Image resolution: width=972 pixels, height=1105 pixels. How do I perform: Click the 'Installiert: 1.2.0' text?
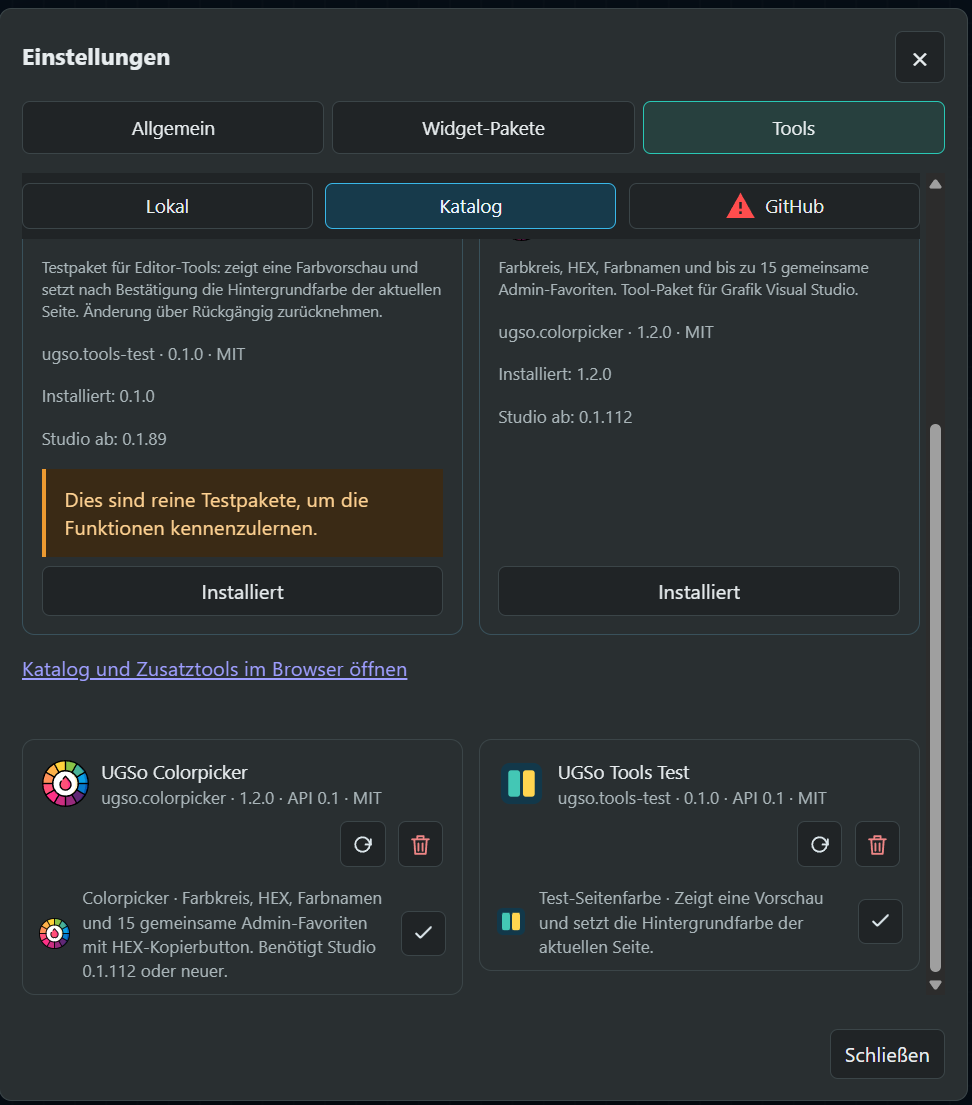click(555, 374)
